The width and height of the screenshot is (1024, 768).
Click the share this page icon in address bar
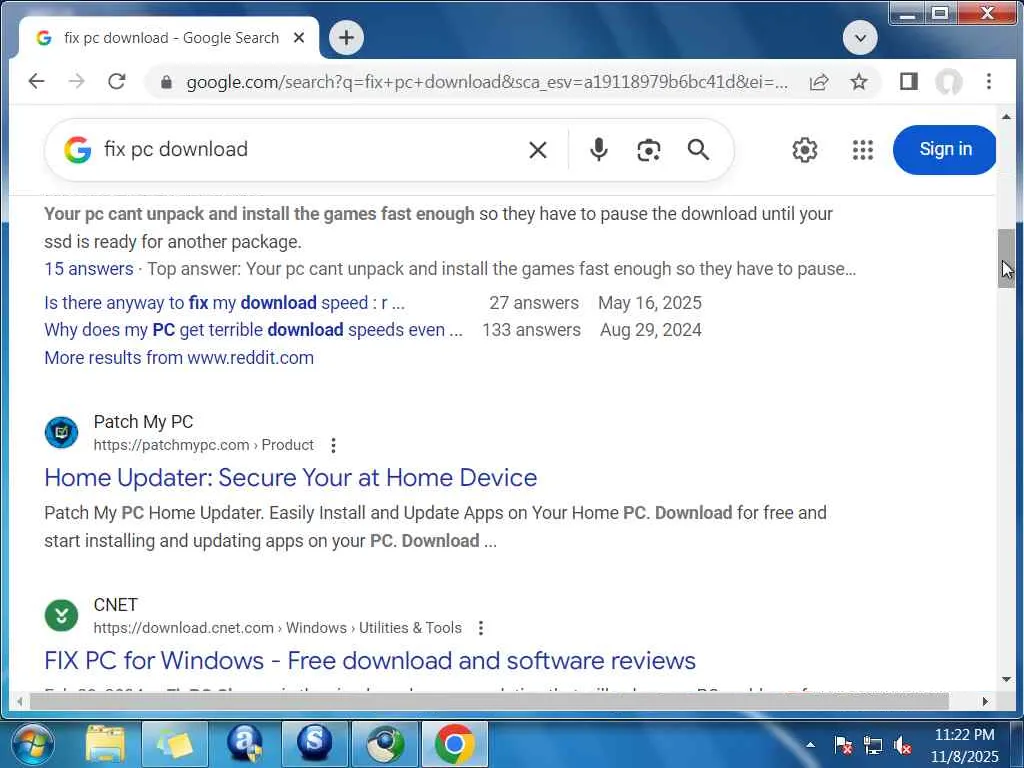(x=819, y=82)
